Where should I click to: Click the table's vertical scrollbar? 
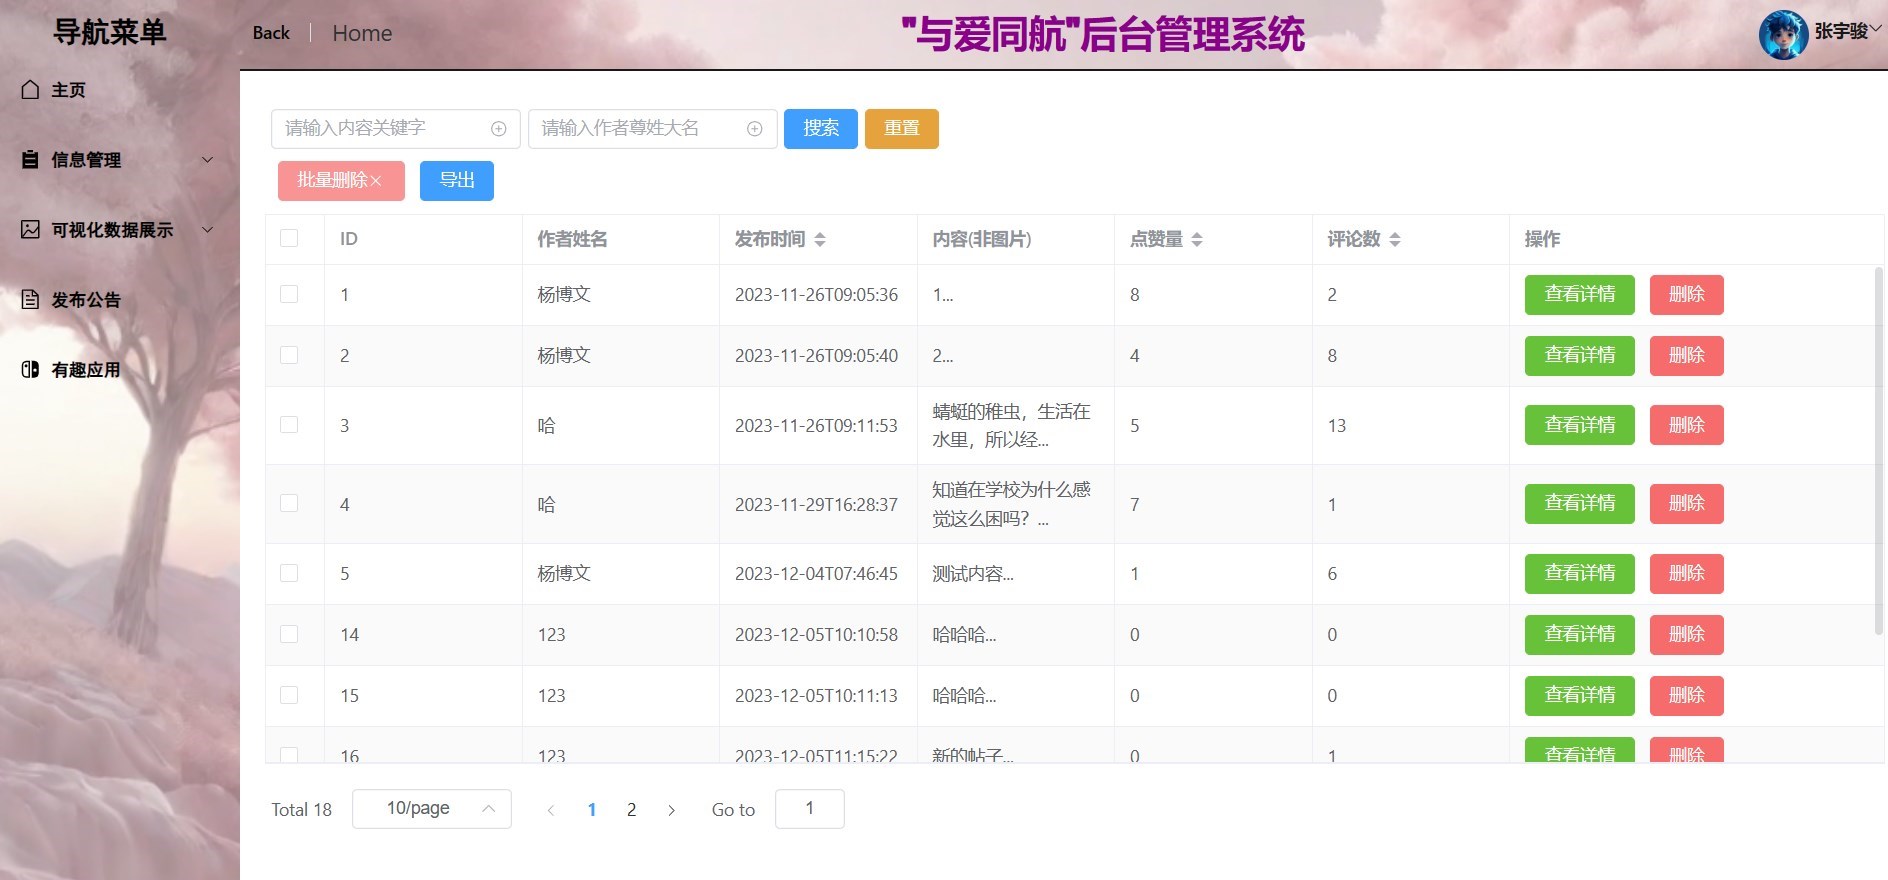pyautogui.click(x=1878, y=450)
